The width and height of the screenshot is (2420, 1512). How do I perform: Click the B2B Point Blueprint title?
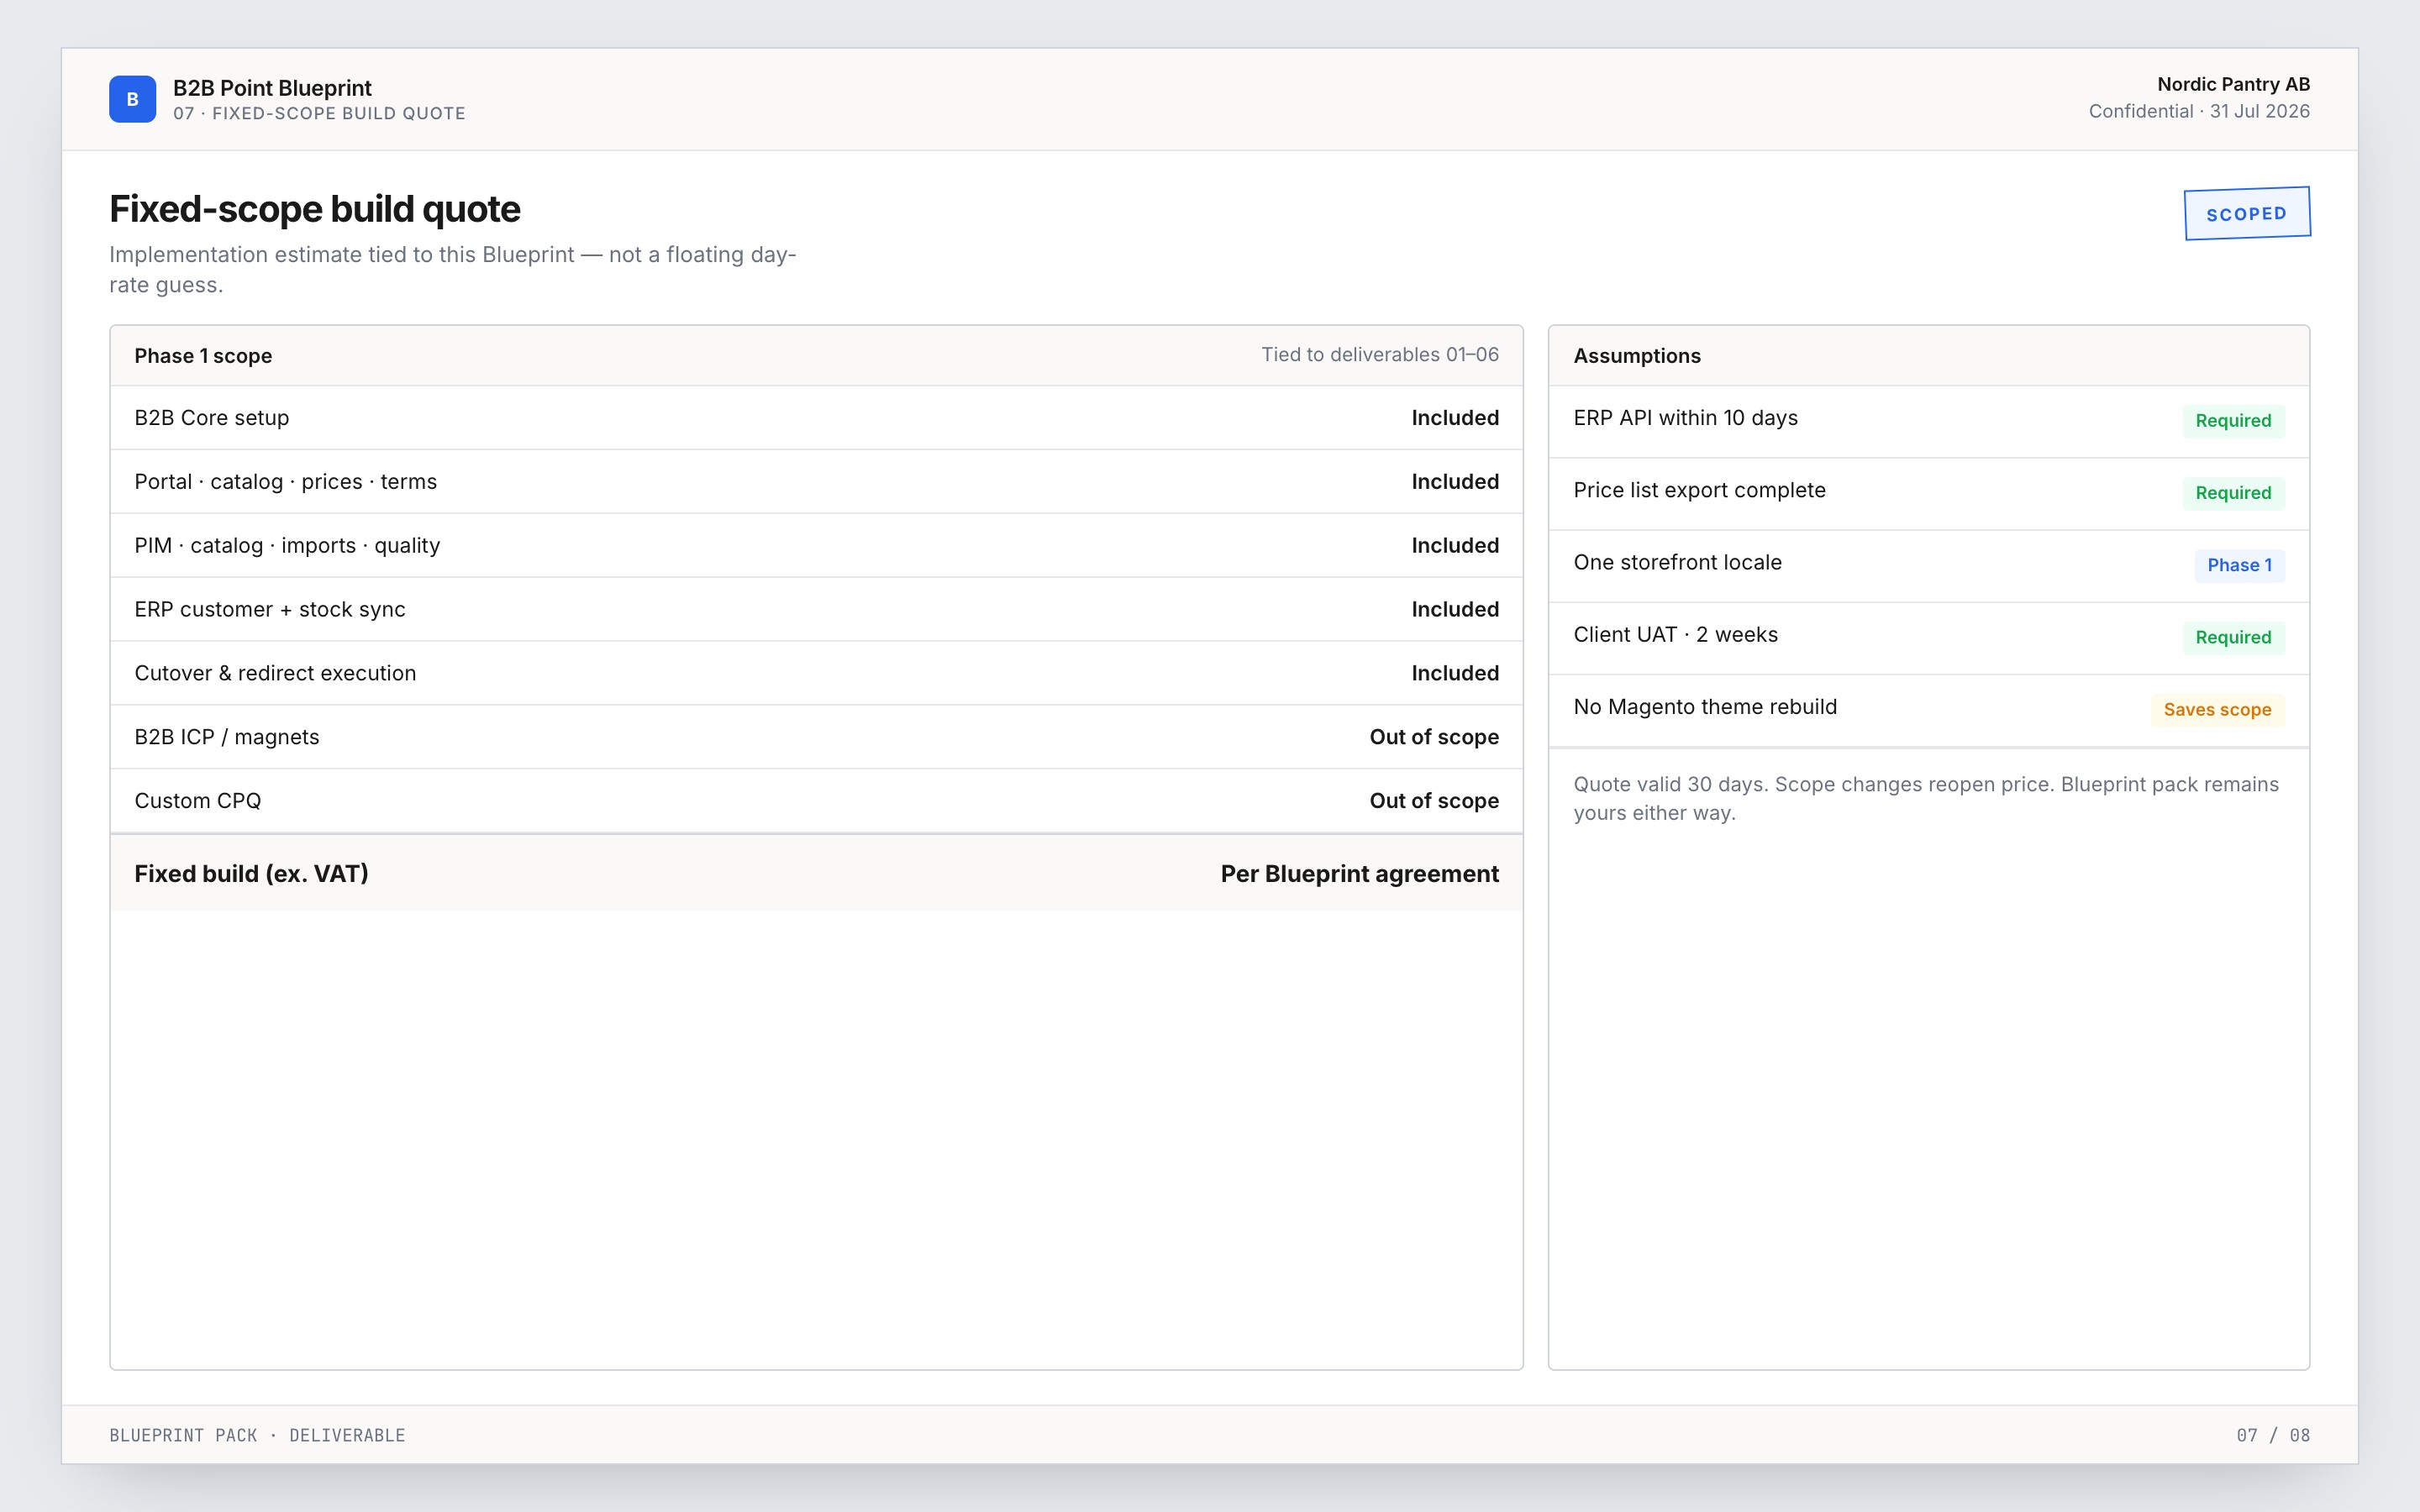pos(272,88)
